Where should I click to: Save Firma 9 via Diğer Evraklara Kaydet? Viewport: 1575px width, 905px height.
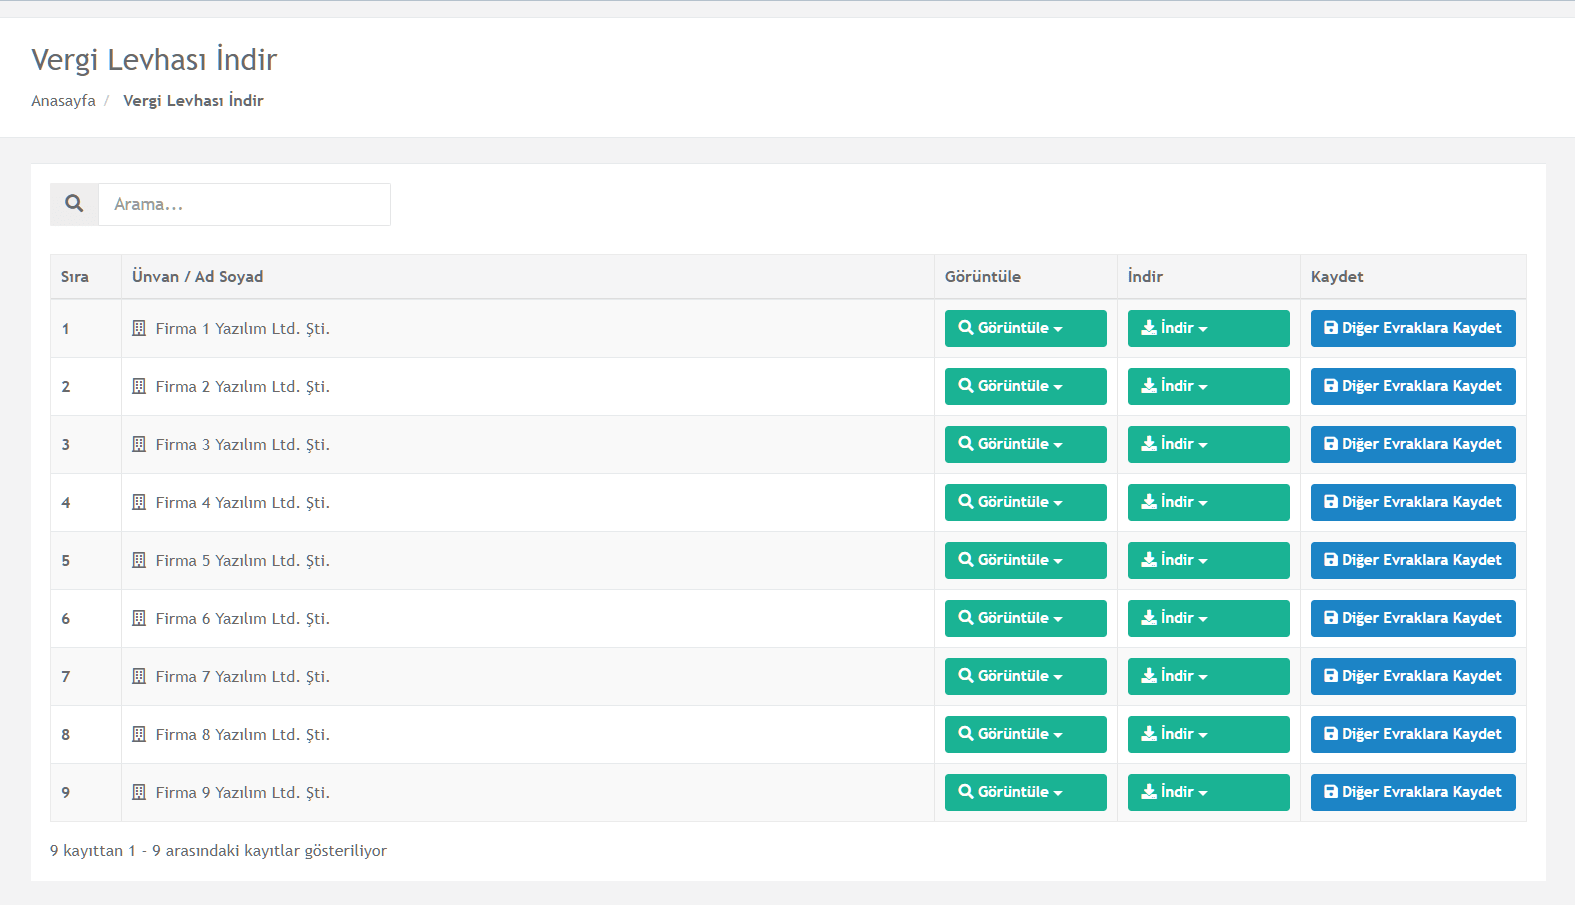(x=1413, y=792)
